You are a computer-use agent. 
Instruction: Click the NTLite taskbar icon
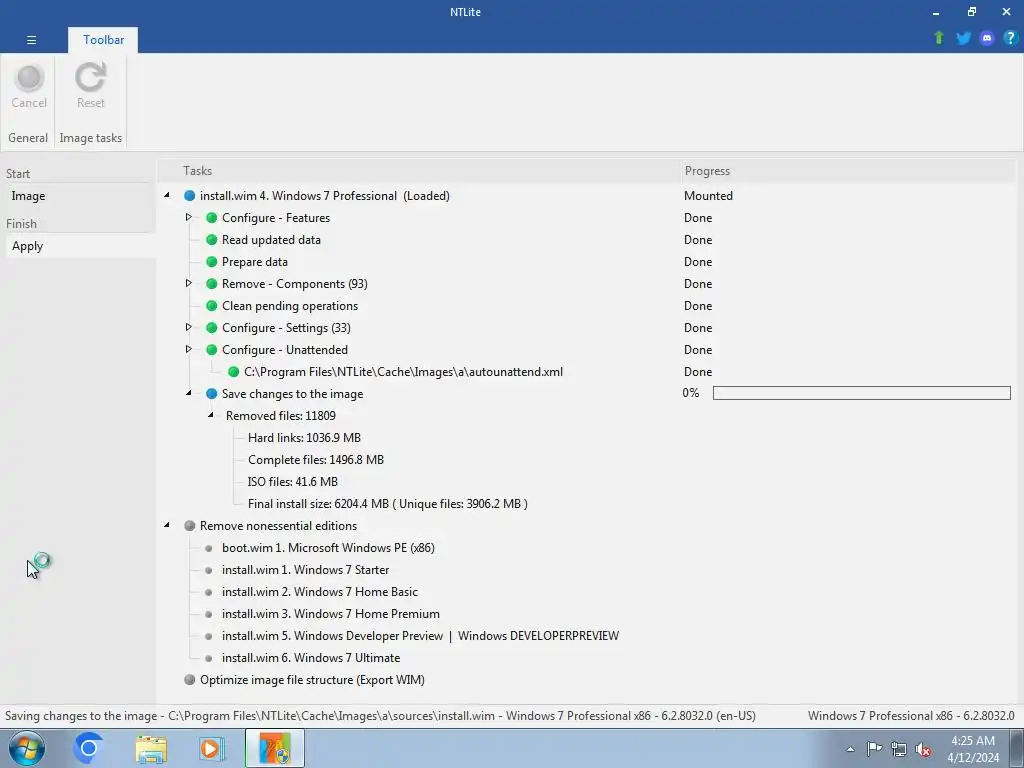(x=274, y=748)
